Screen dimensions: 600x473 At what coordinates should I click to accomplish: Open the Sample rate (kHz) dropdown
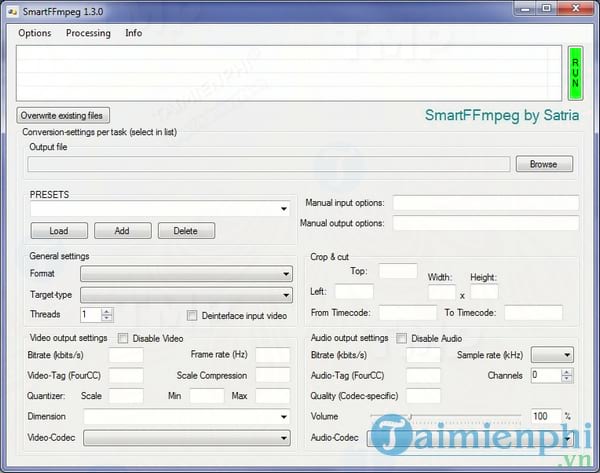pos(552,355)
